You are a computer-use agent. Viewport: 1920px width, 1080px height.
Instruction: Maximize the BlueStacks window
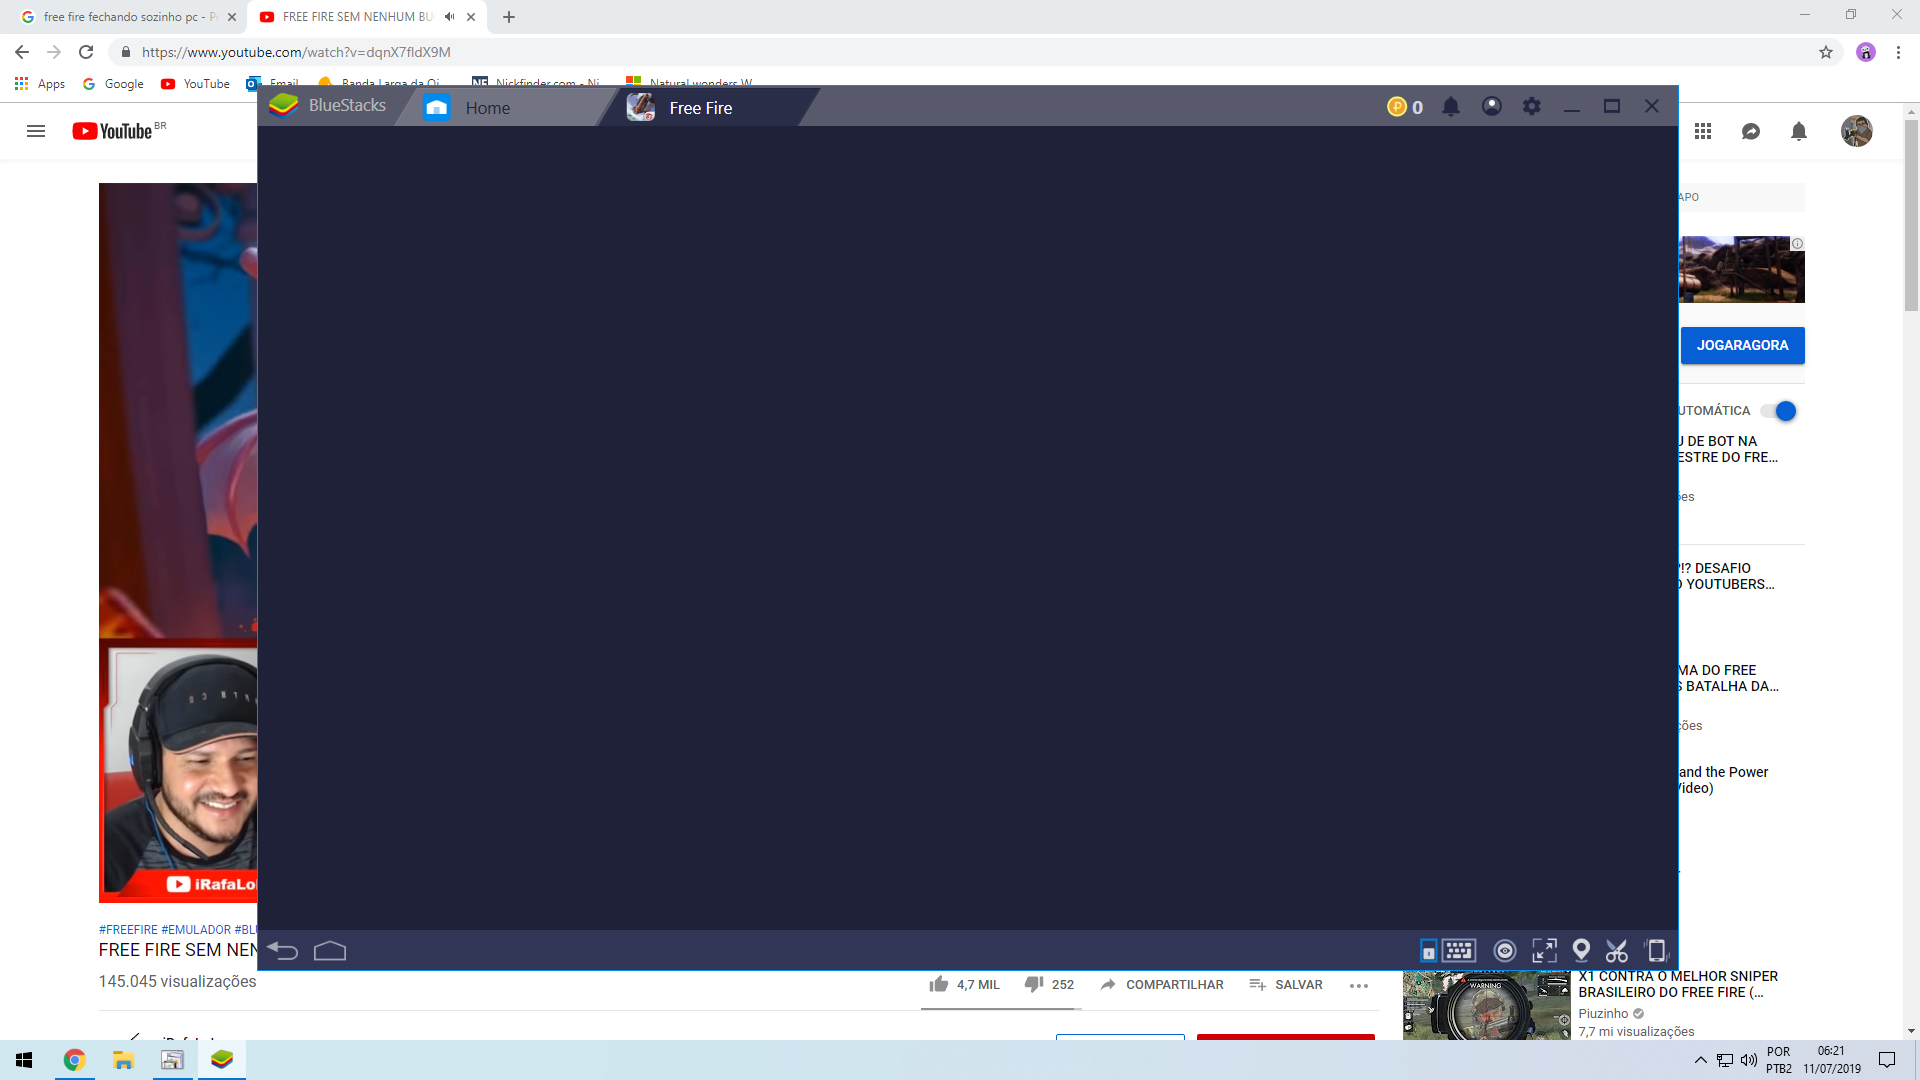point(1611,106)
